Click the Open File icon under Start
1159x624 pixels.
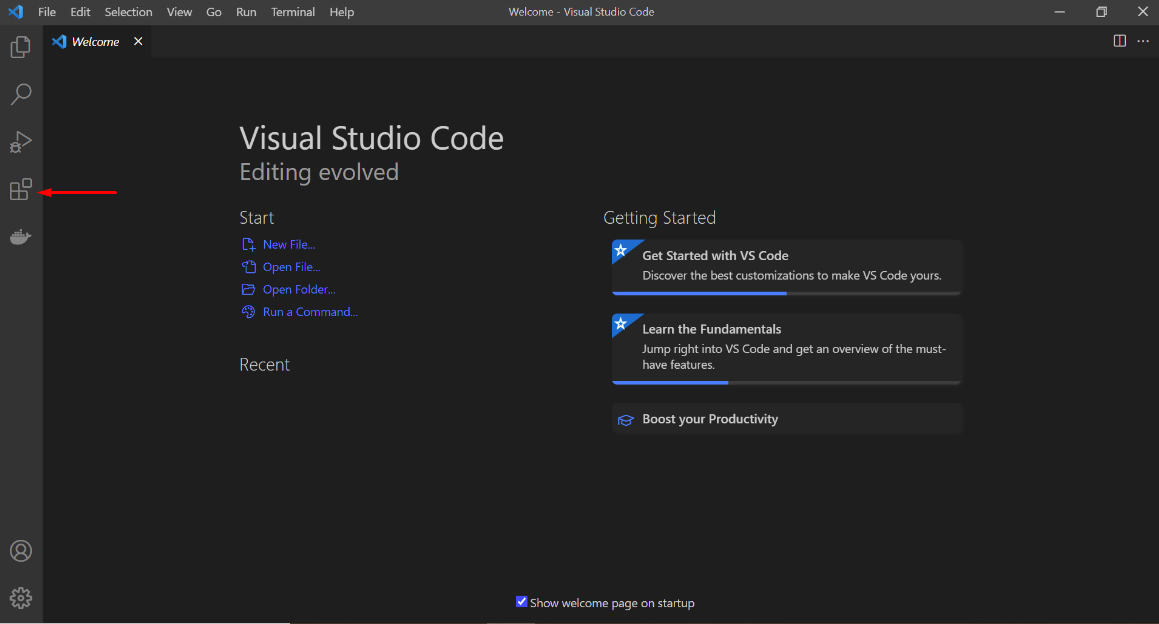[248, 267]
